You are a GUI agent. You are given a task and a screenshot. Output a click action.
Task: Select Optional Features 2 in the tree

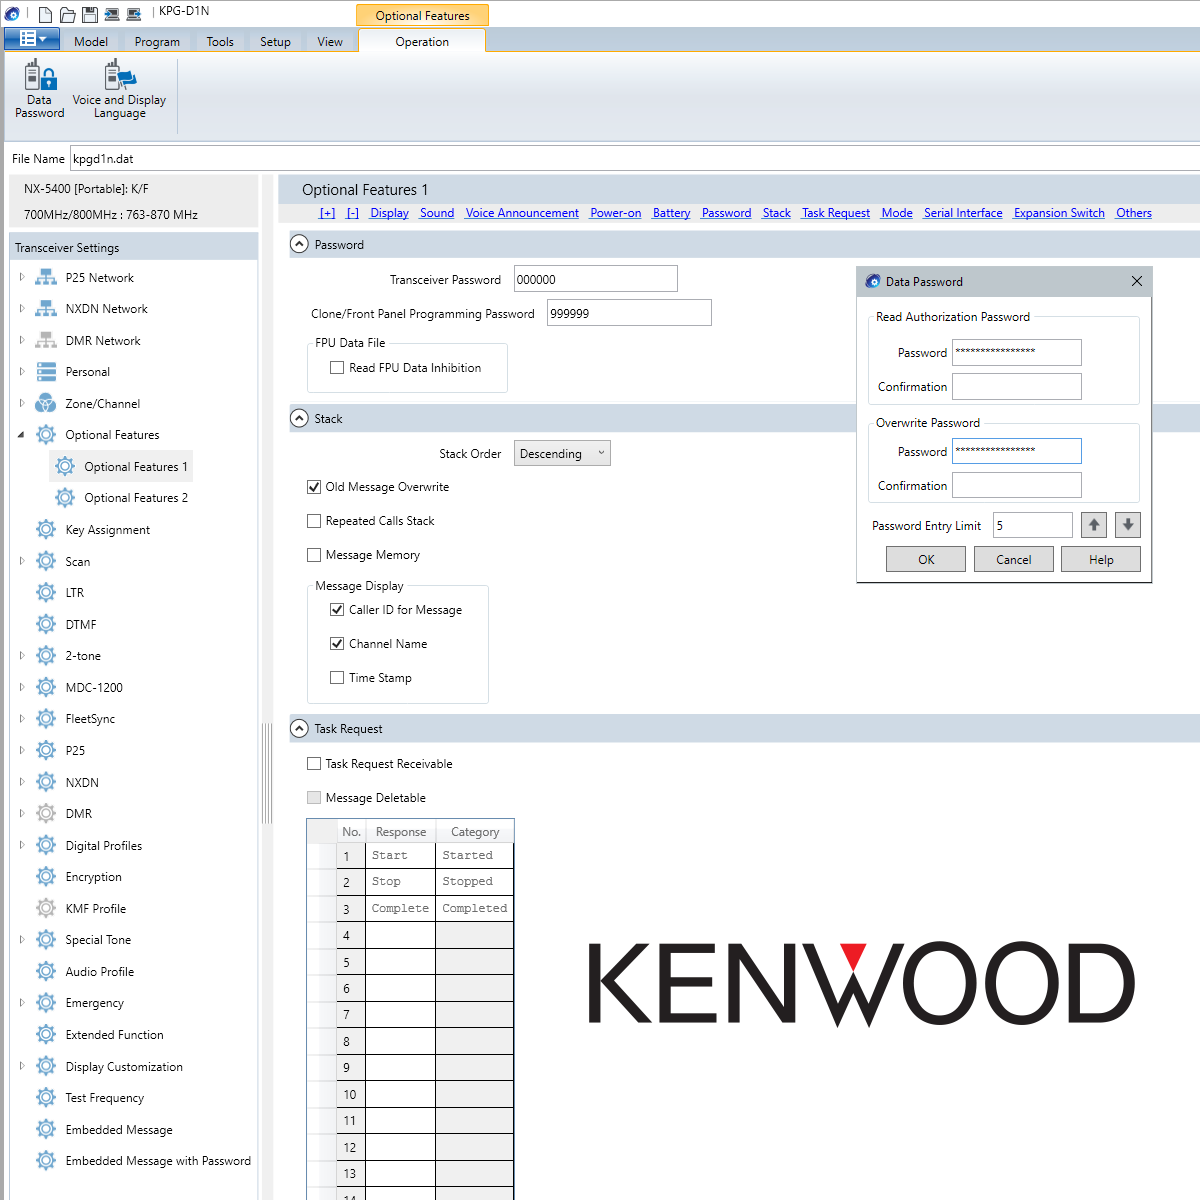(135, 498)
